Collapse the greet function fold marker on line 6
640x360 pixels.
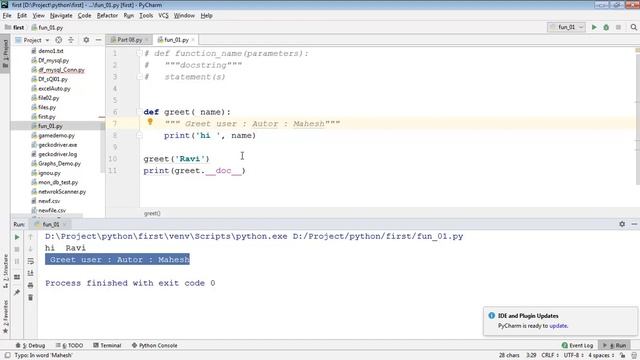click(x=139, y=112)
